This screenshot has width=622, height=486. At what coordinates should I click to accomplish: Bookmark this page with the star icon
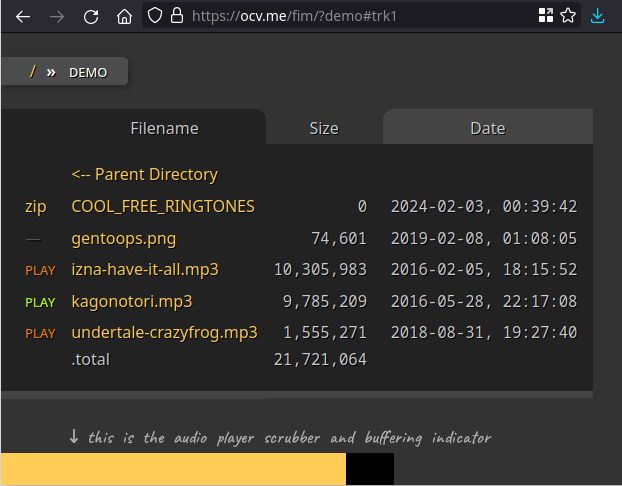pos(568,16)
